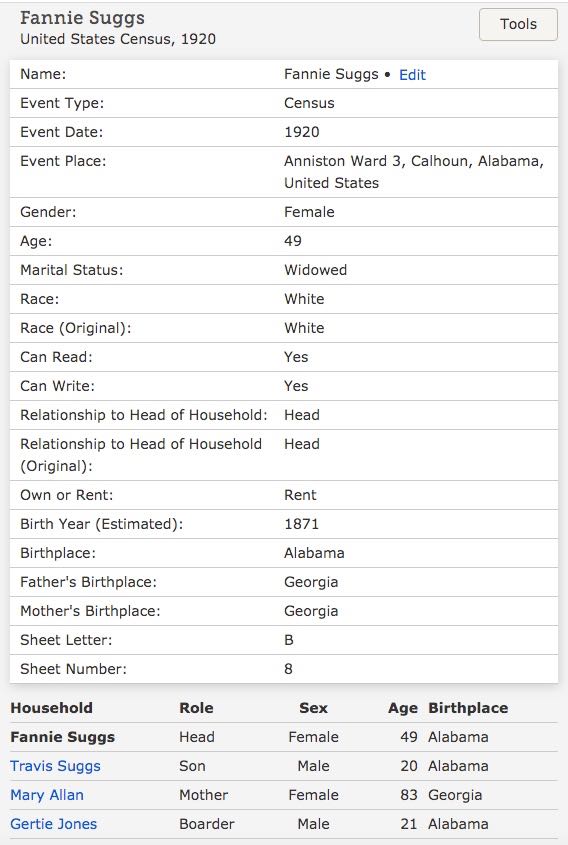Viewport: 568px width, 845px height.
Task: Open the Tools button
Action: coord(518,24)
